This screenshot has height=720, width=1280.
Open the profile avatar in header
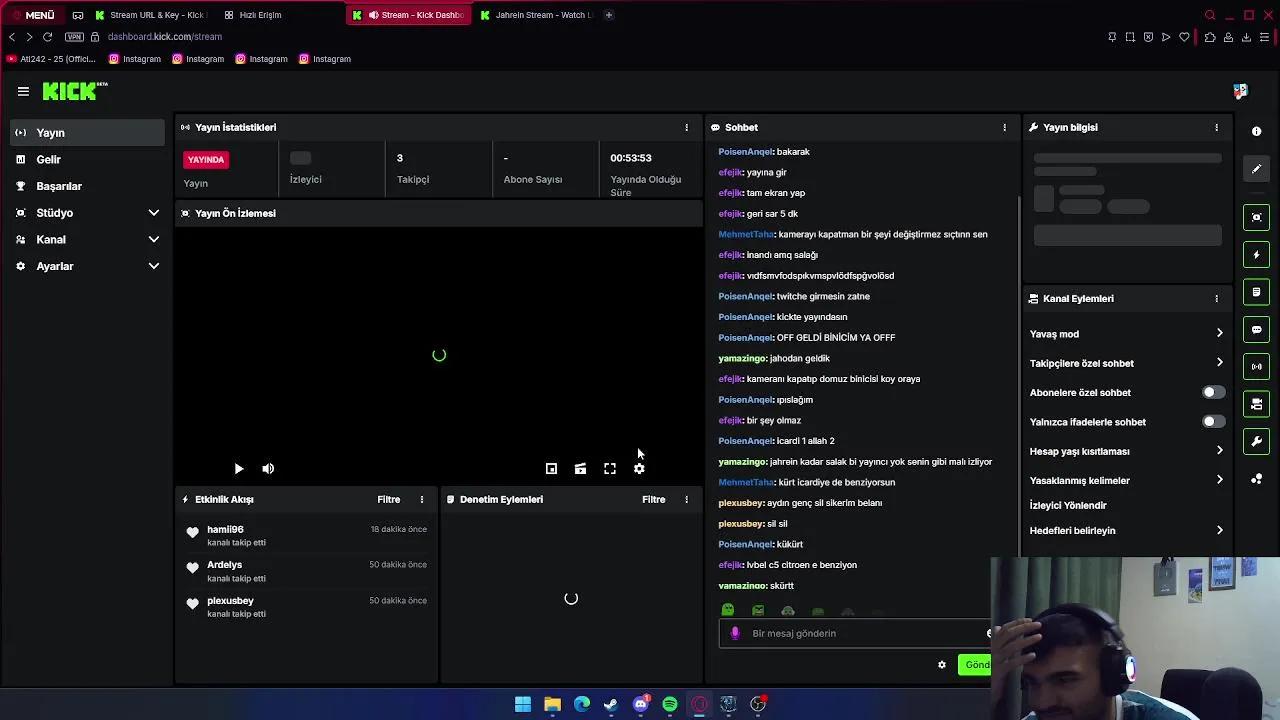(1241, 91)
